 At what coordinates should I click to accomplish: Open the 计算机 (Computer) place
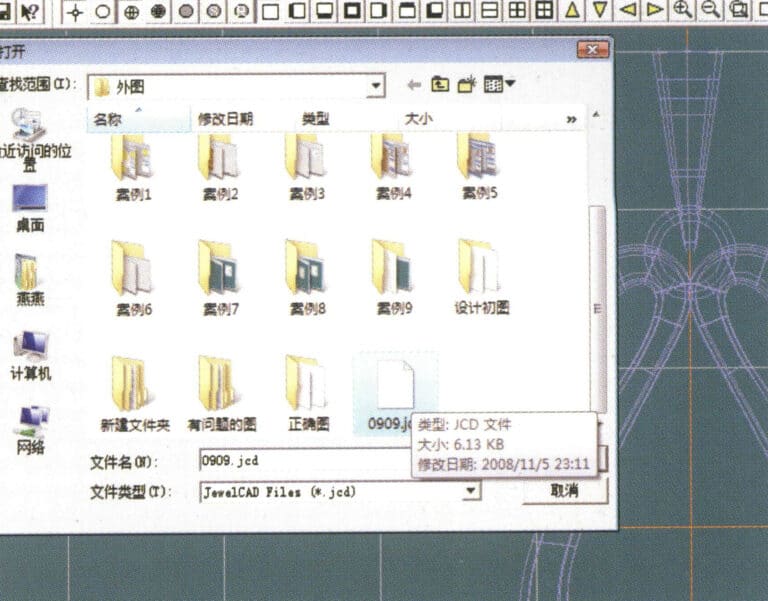coord(30,355)
